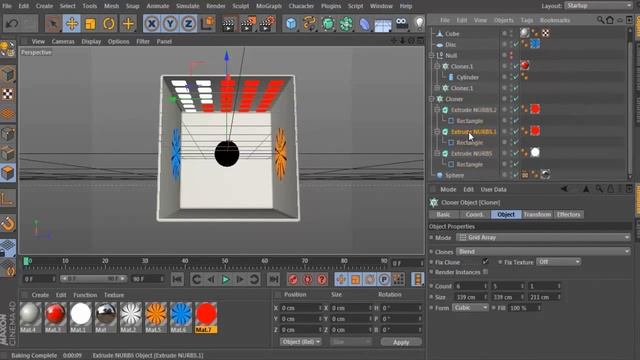
Task: Play the animation forward
Action: click(225, 280)
